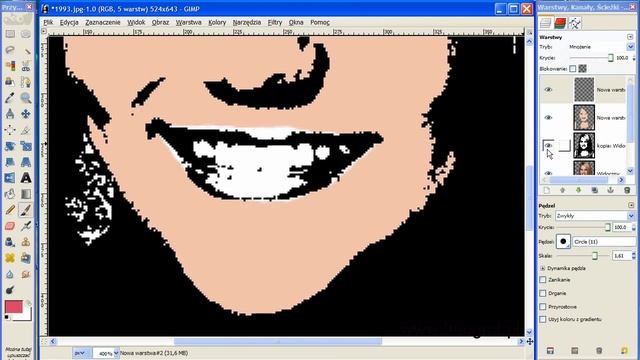This screenshot has height=360, width=640.
Task: Open the Edycja menu
Action: tap(69, 22)
